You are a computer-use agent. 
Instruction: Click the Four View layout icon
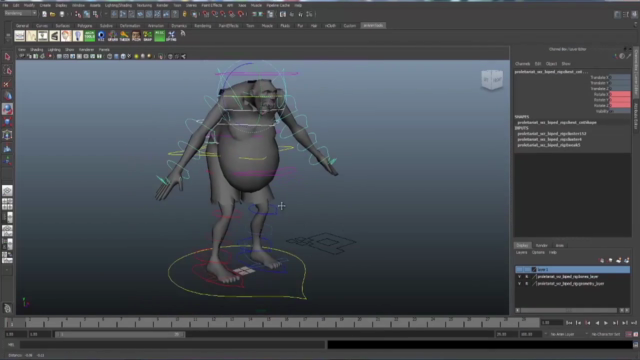coord(7,204)
